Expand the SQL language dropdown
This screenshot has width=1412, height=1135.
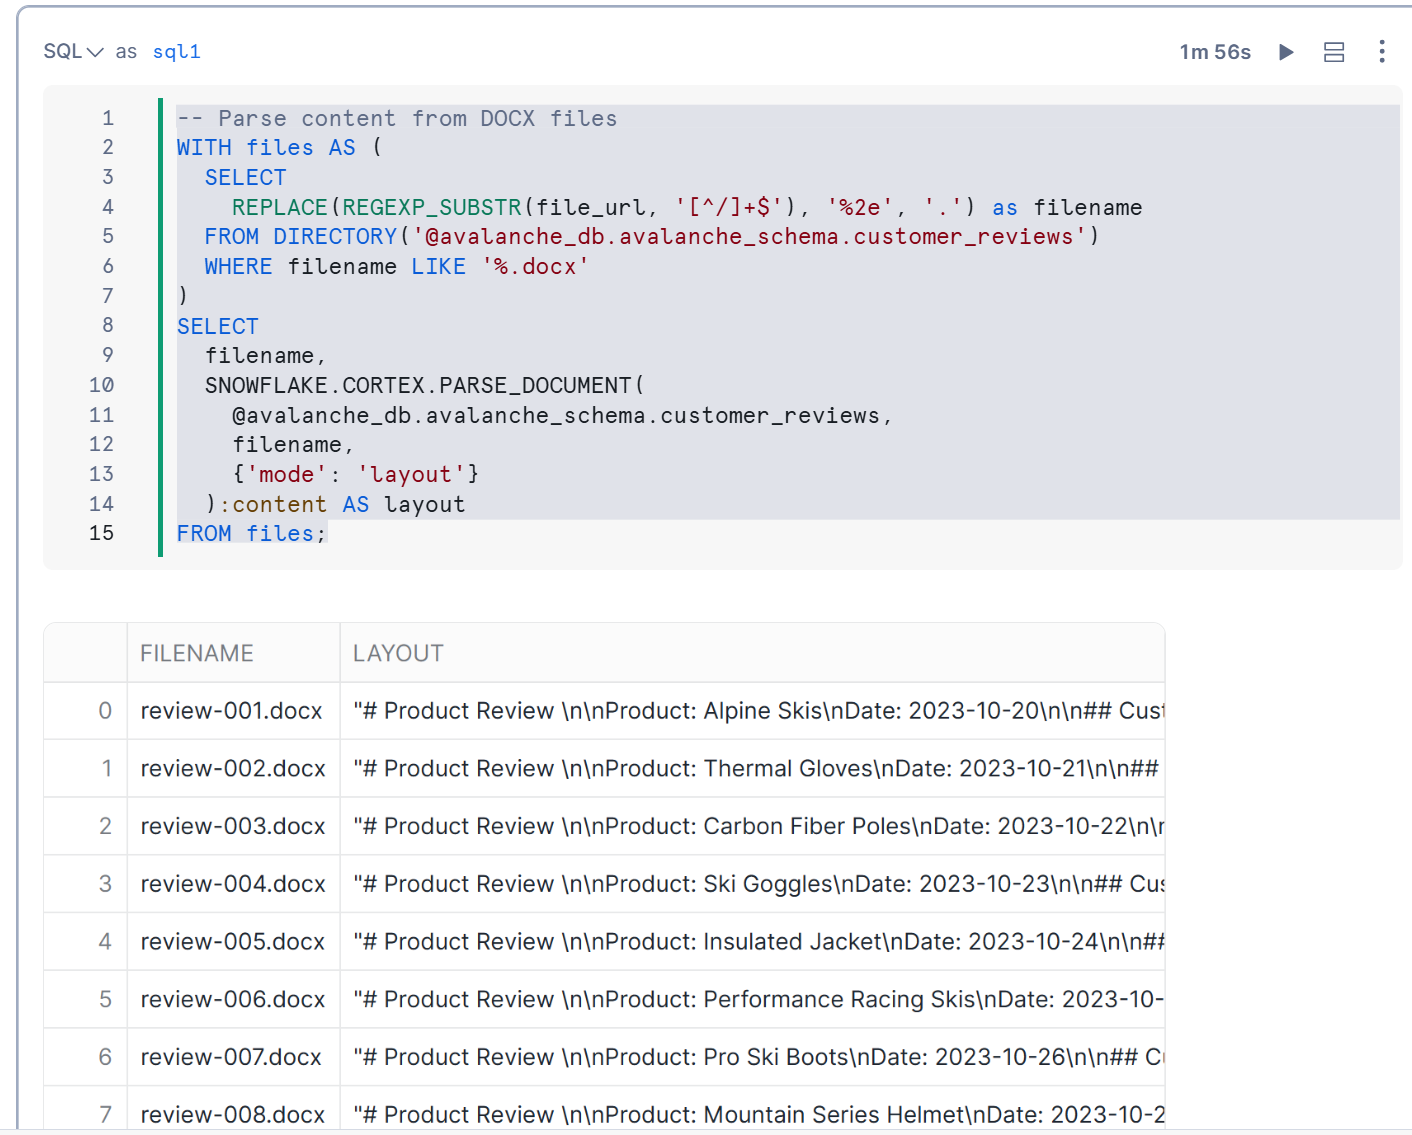tap(73, 52)
